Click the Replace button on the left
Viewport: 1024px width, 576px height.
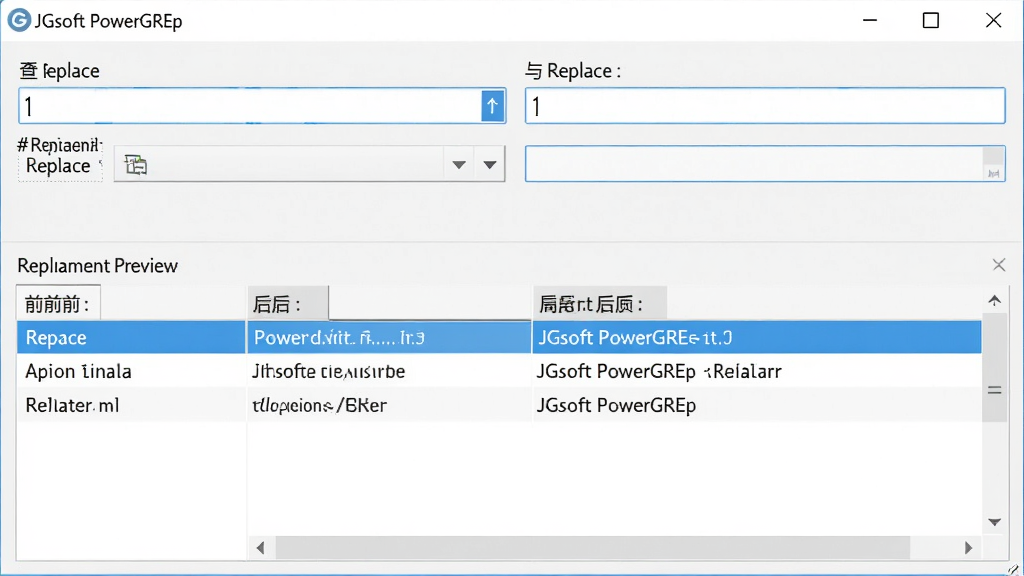coord(59,166)
